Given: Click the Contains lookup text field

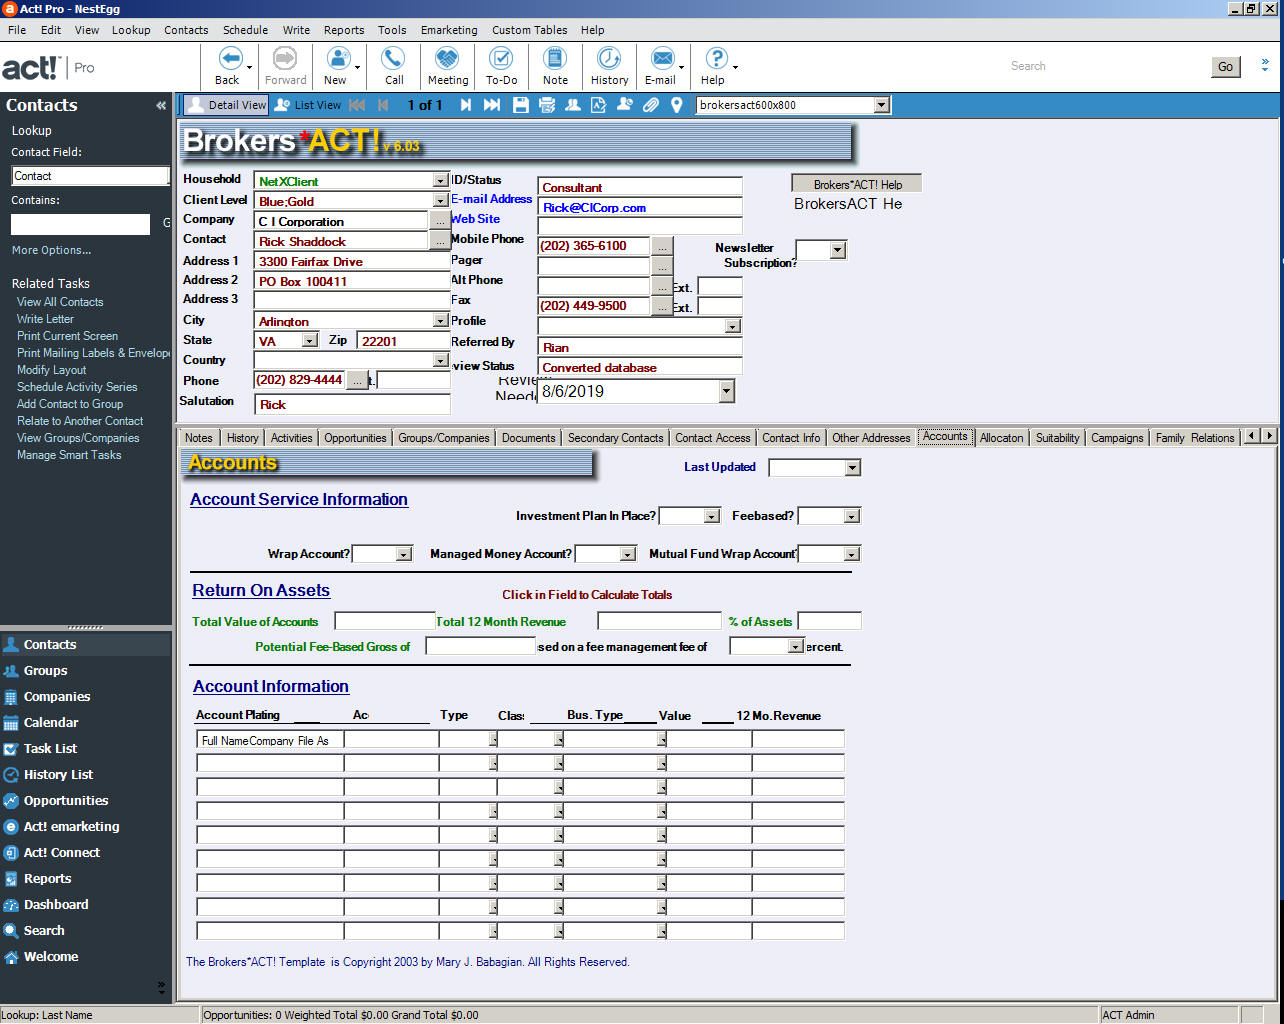Looking at the screenshot, I should pyautogui.click(x=80, y=224).
